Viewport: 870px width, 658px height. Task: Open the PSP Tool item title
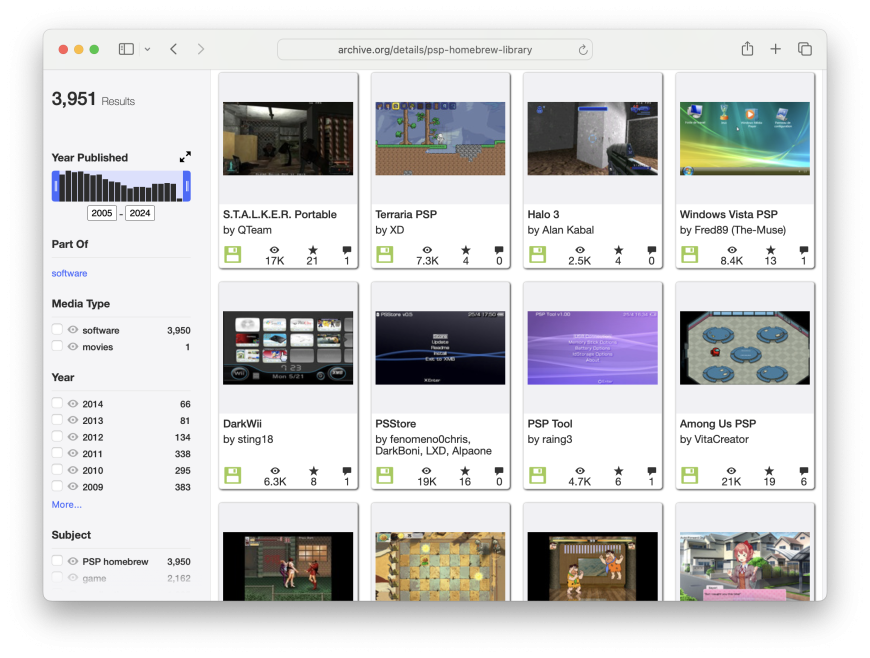pos(550,423)
